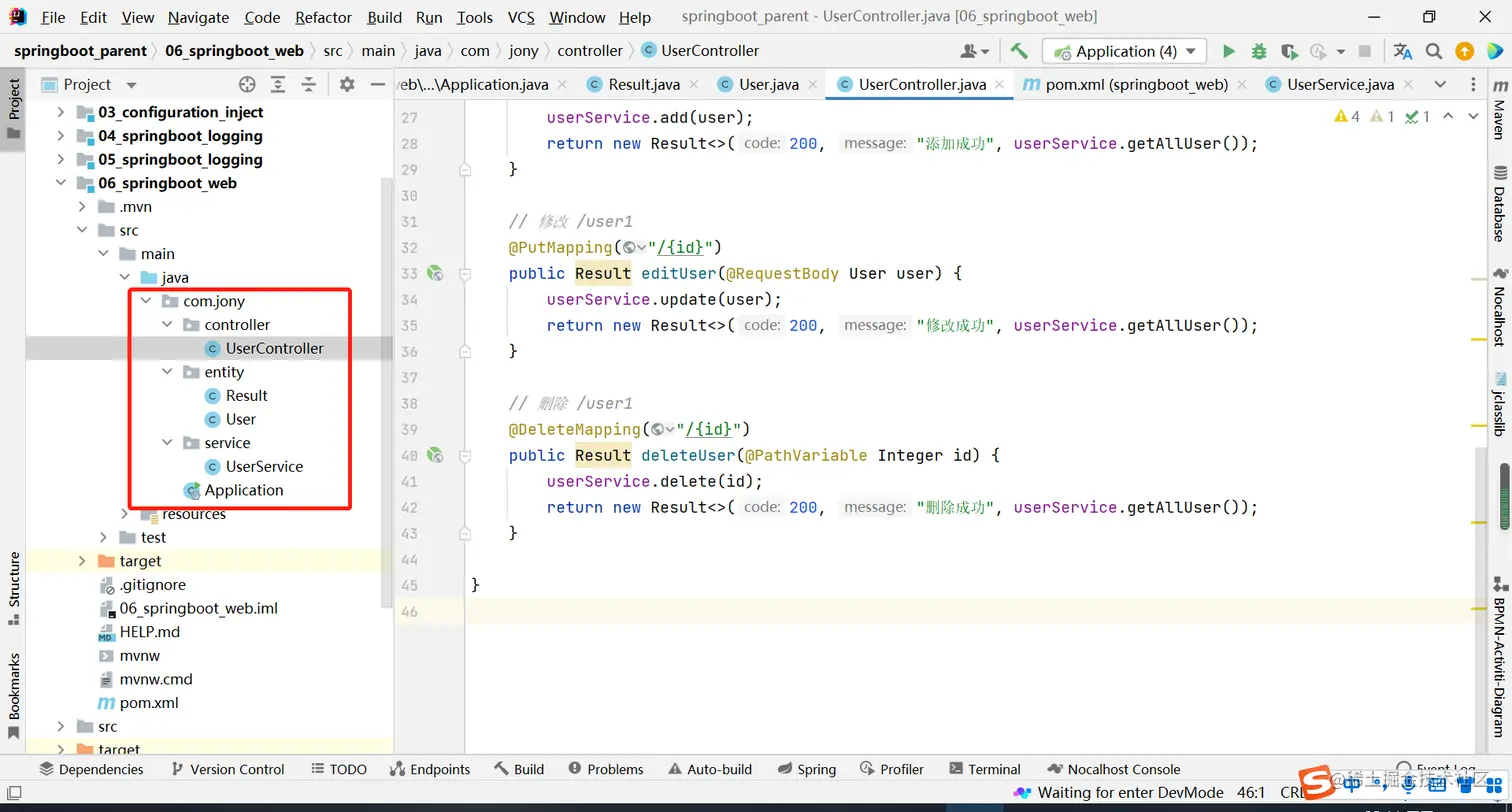The width and height of the screenshot is (1512, 812).
Task: Collapse the entity package node
Action: 167,372
